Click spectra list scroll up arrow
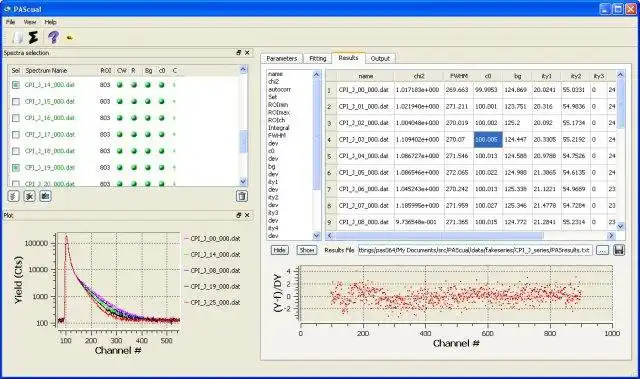 point(243,69)
